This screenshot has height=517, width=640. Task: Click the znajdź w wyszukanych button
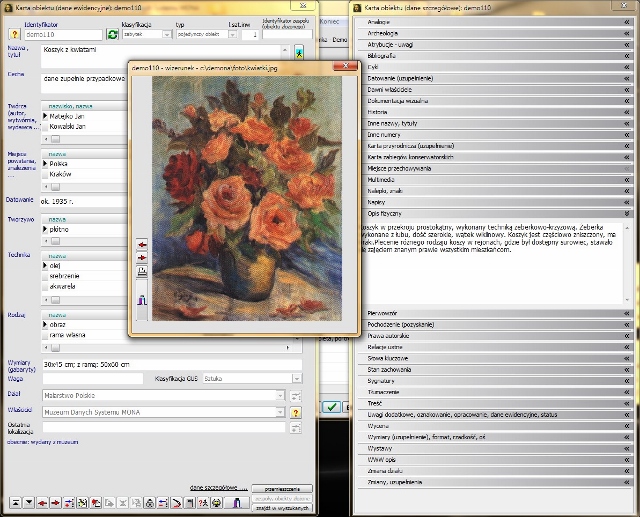(282, 508)
